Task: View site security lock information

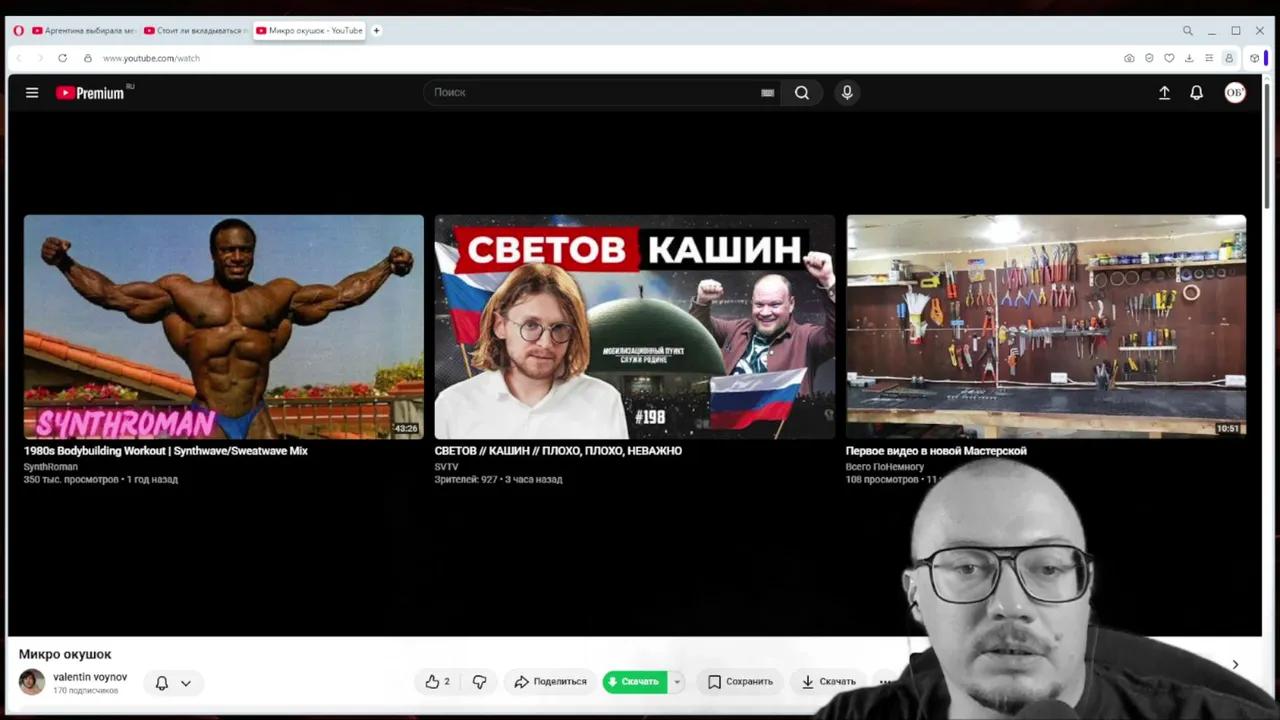Action: 88,58
